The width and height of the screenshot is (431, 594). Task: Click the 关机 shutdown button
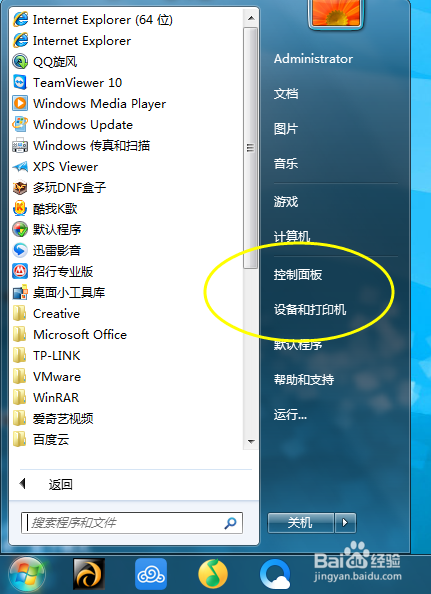coord(301,523)
